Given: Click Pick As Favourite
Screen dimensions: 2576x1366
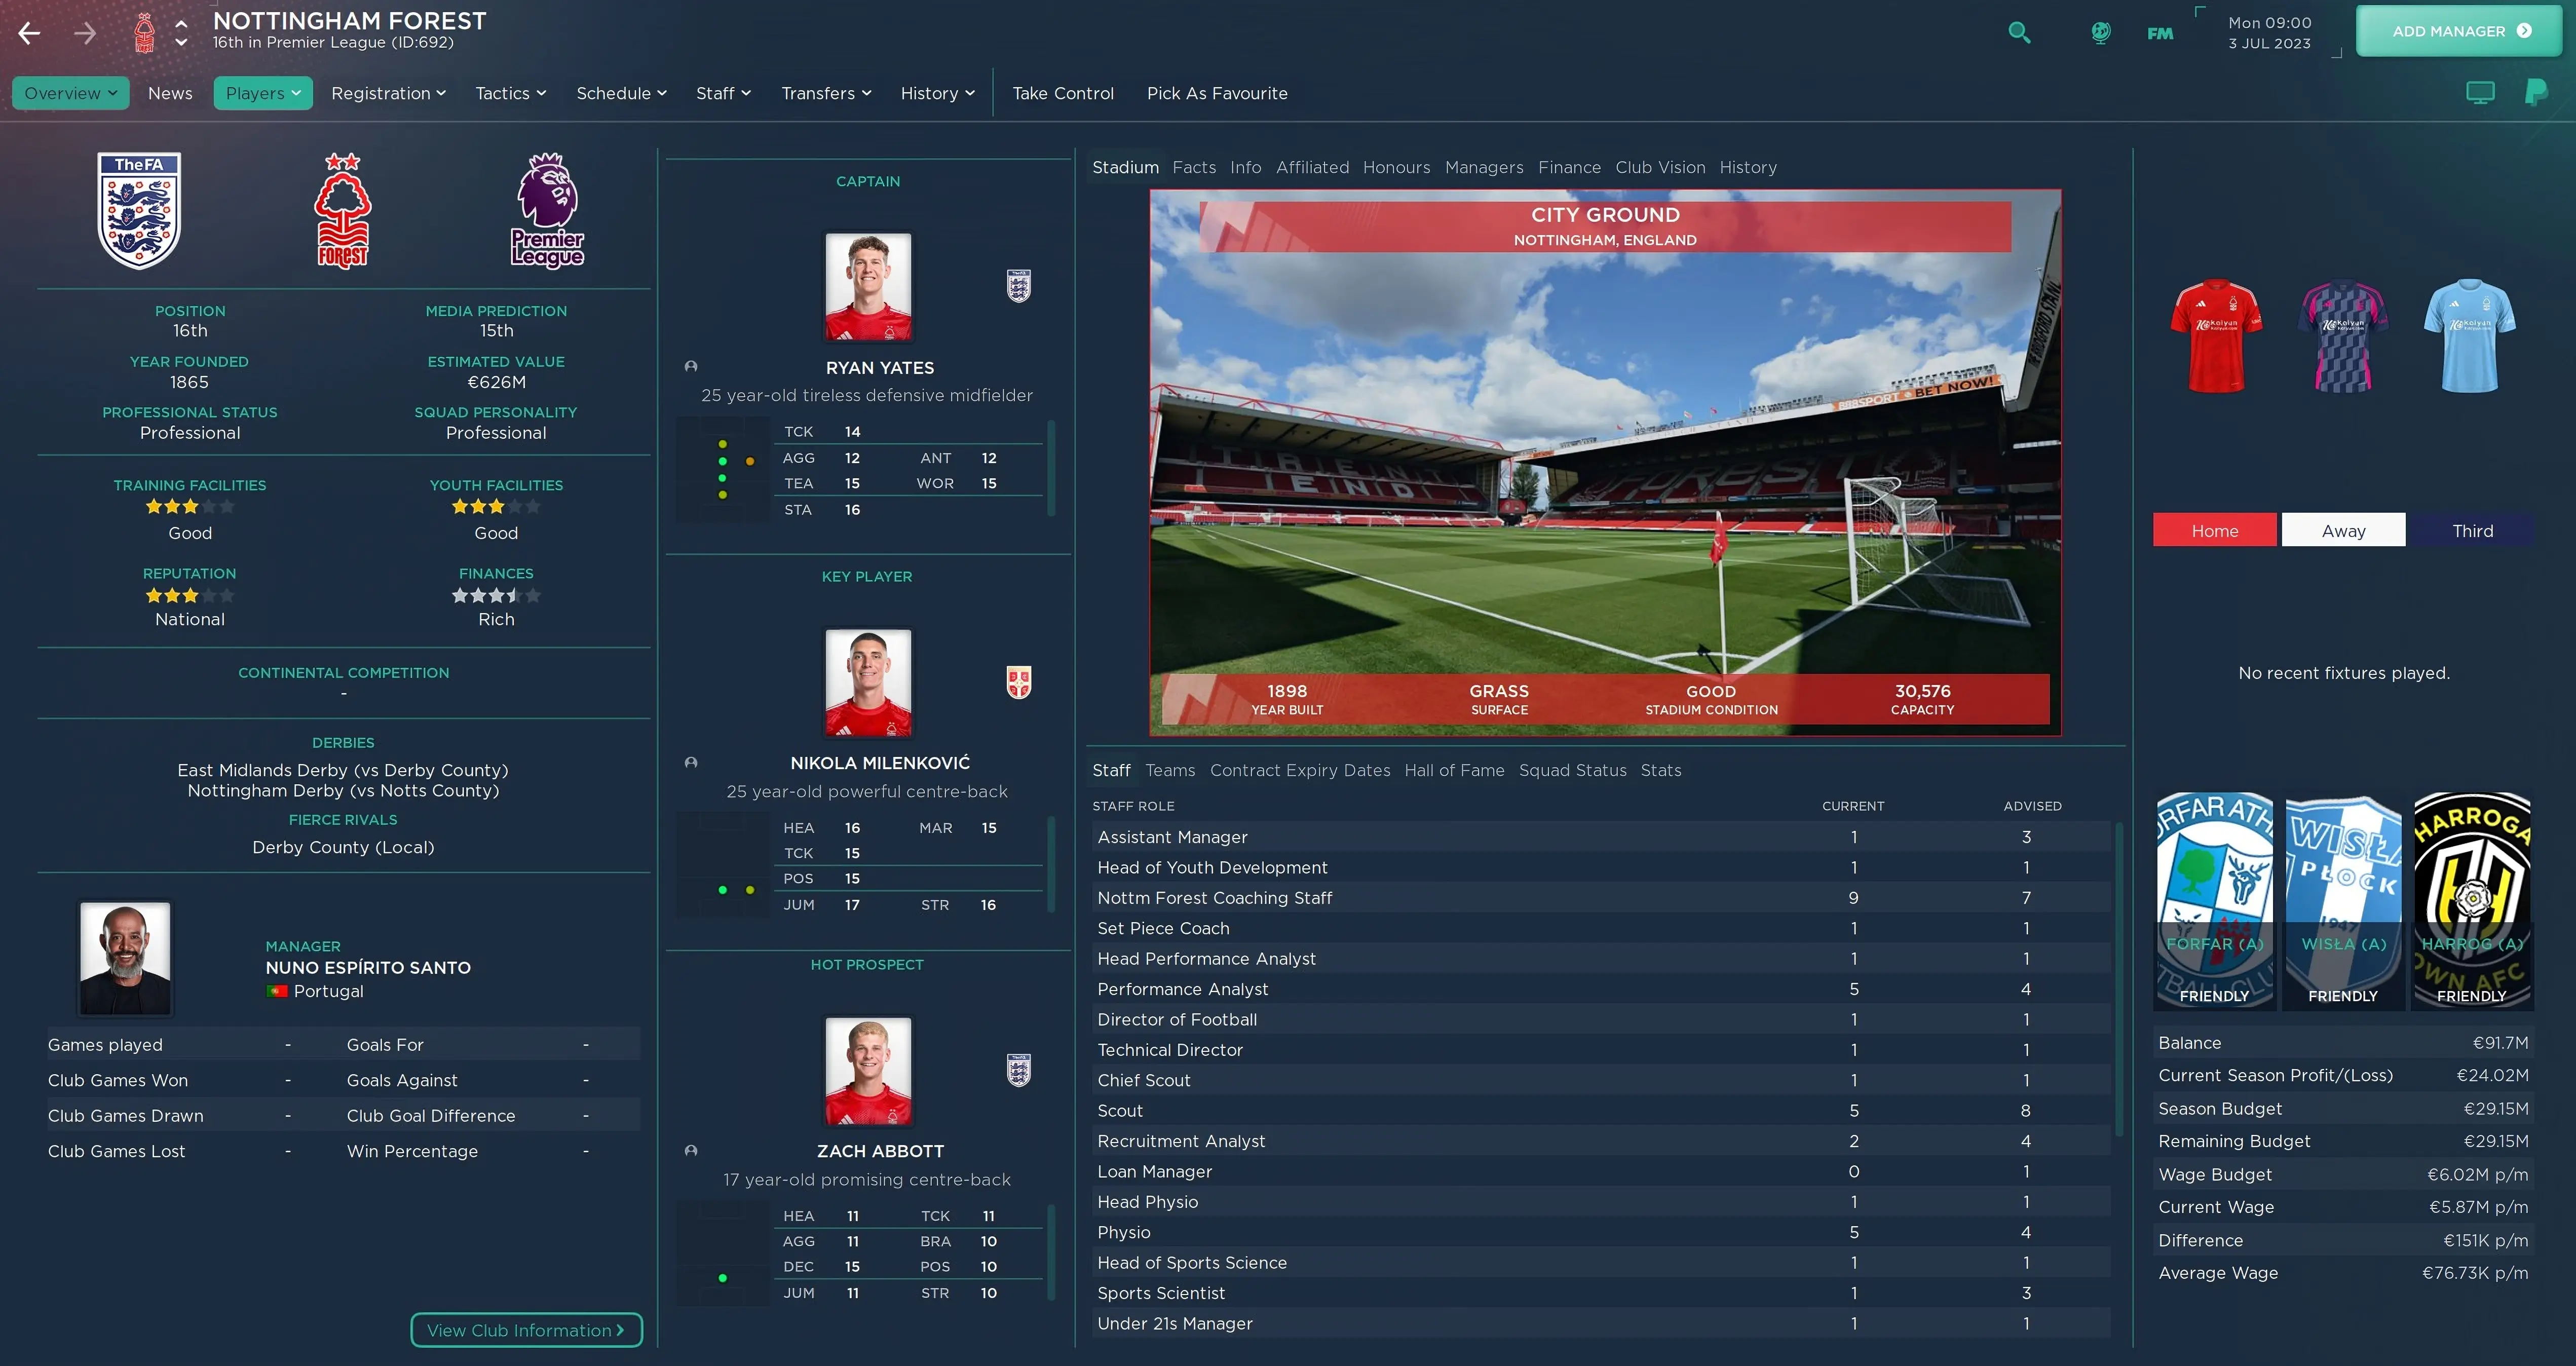Looking at the screenshot, I should tap(1217, 93).
